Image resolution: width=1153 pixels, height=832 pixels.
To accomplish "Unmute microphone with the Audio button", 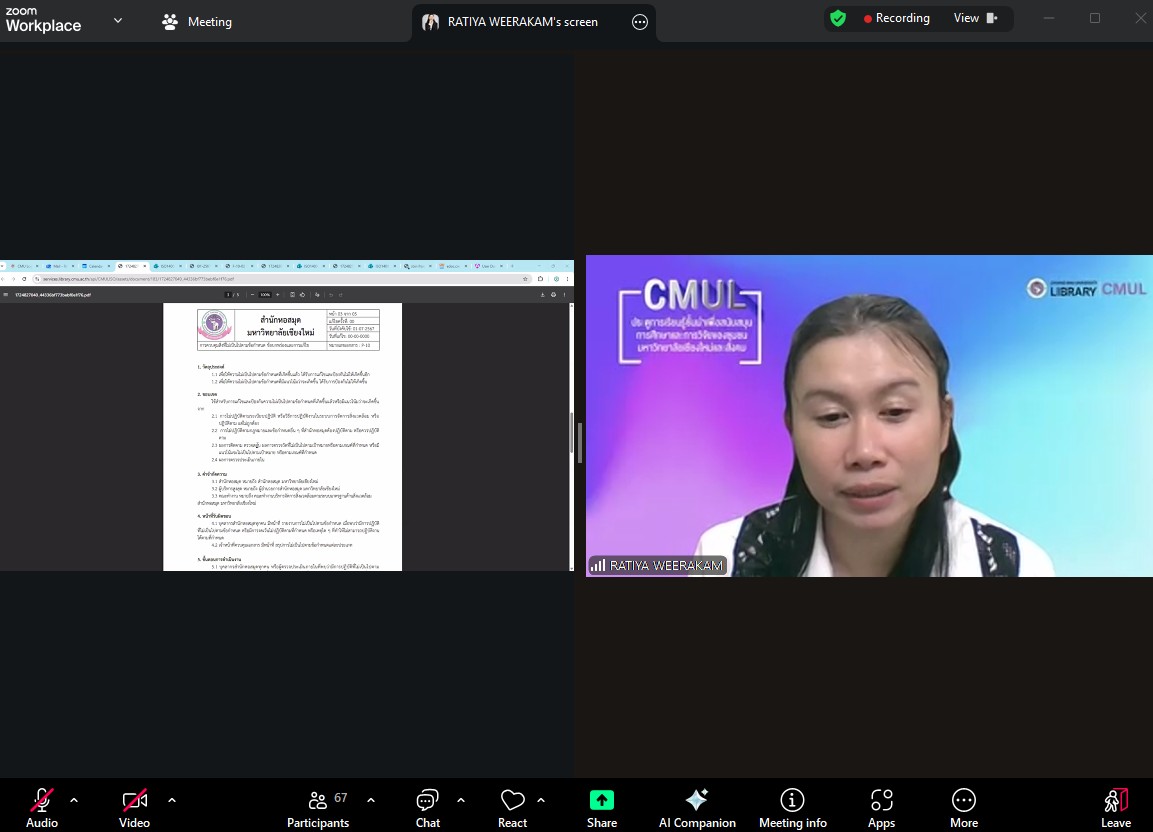I will pyautogui.click(x=42, y=807).
